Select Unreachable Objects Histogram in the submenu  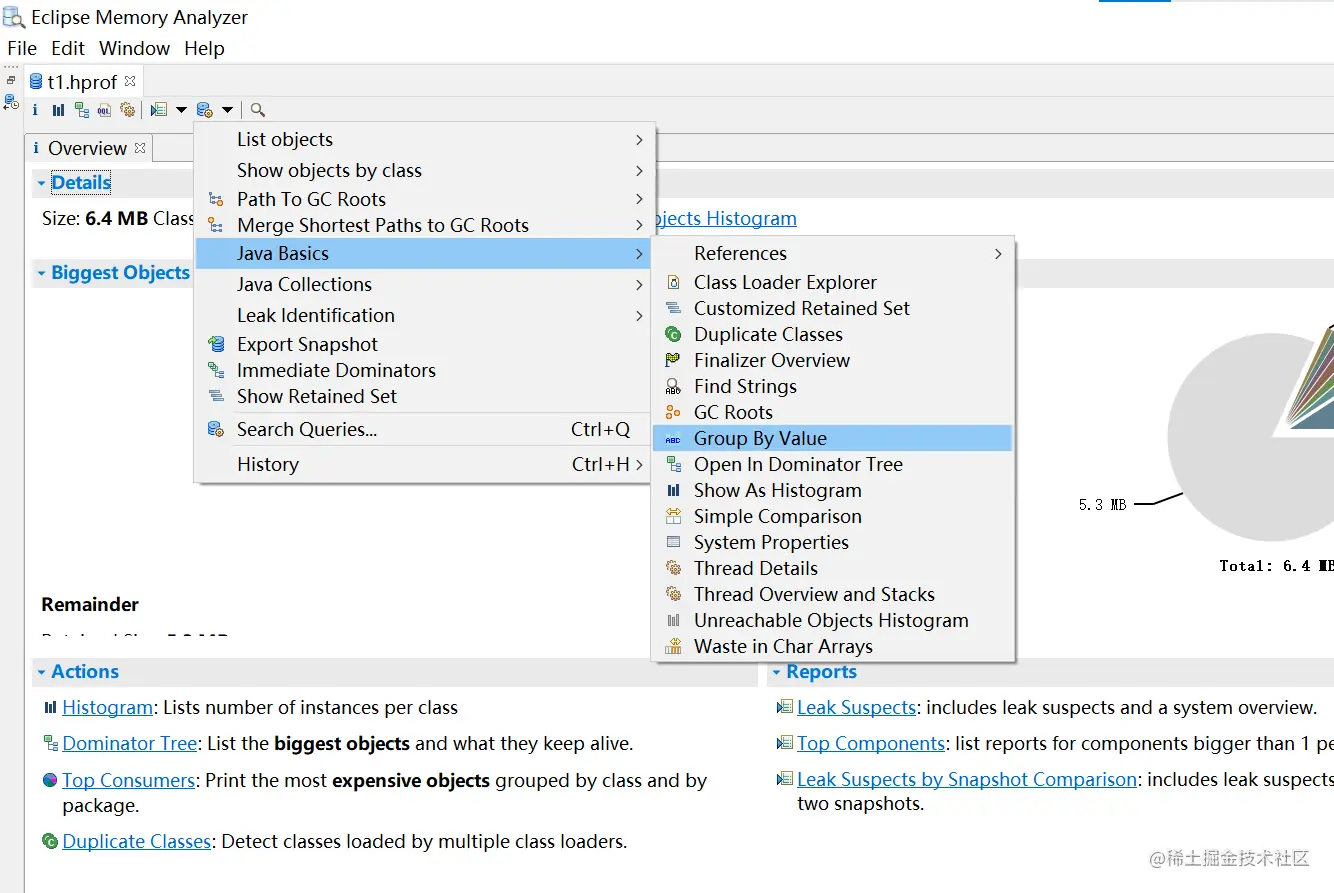tap(833, 621)
